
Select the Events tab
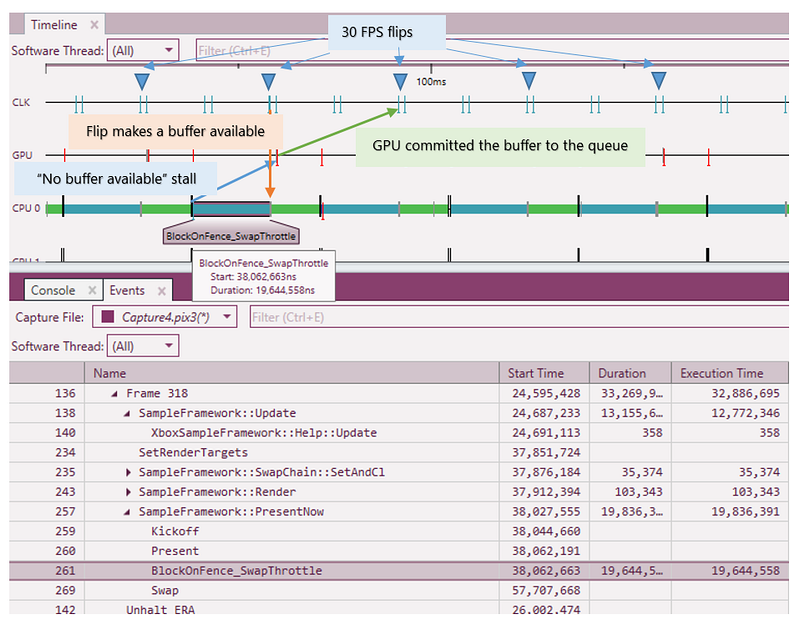click(x=127, y=290)
